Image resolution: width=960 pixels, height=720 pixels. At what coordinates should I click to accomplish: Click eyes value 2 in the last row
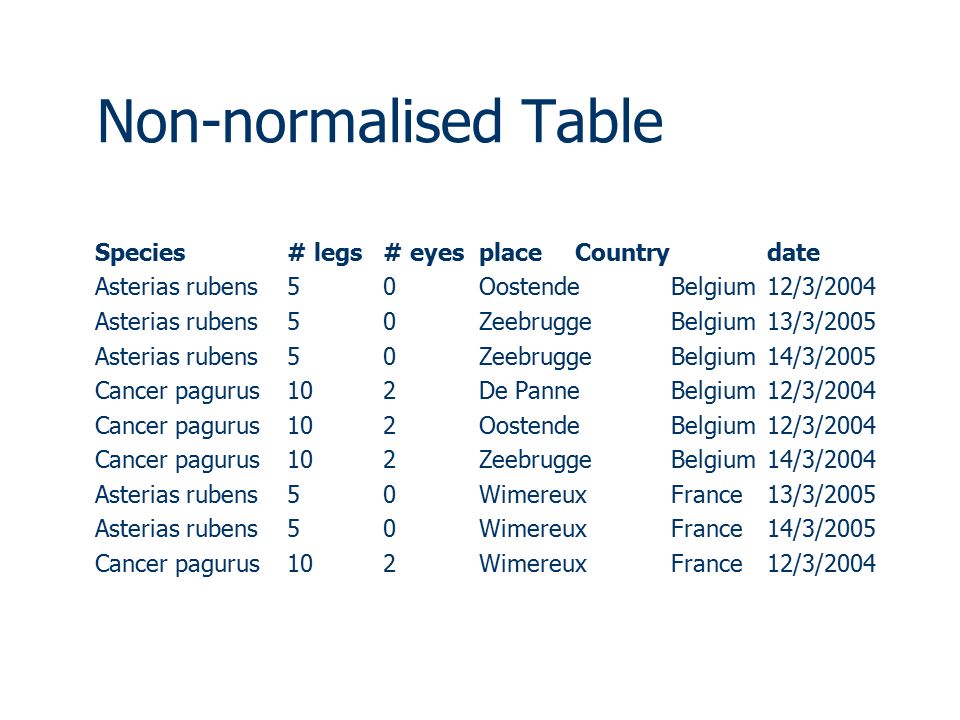click(x=389, y=564)
